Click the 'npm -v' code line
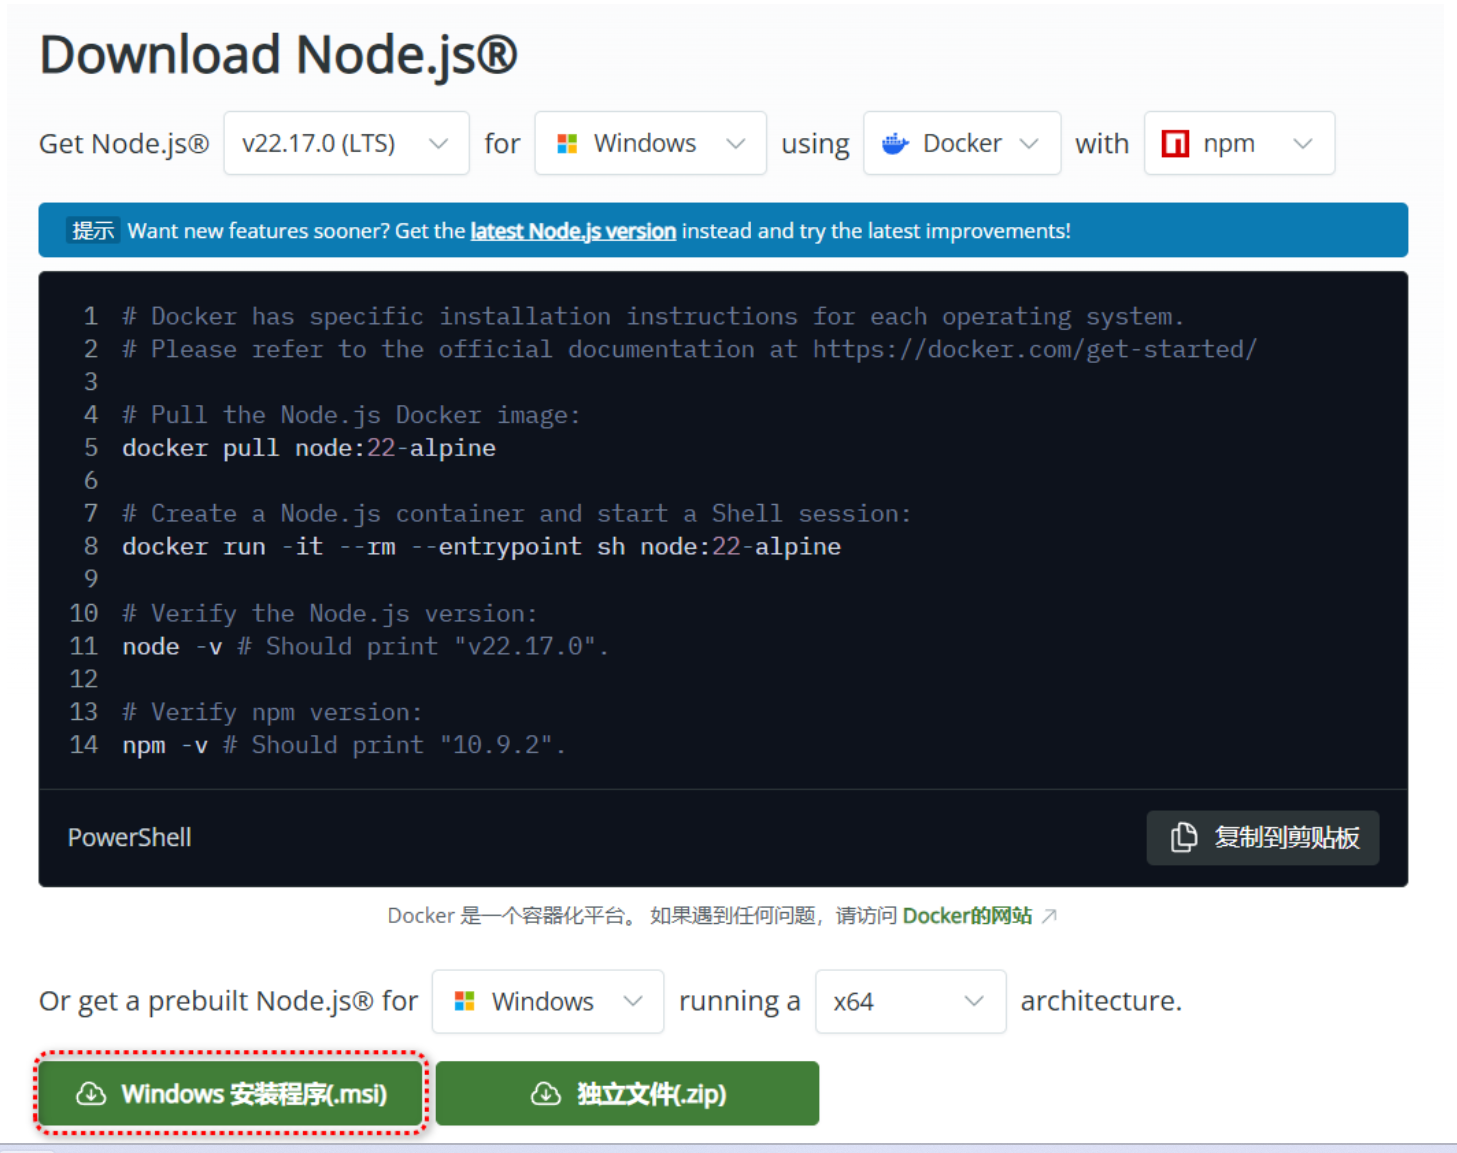This screenshot has height=1153, width=1457. click(x=344, y=745)
